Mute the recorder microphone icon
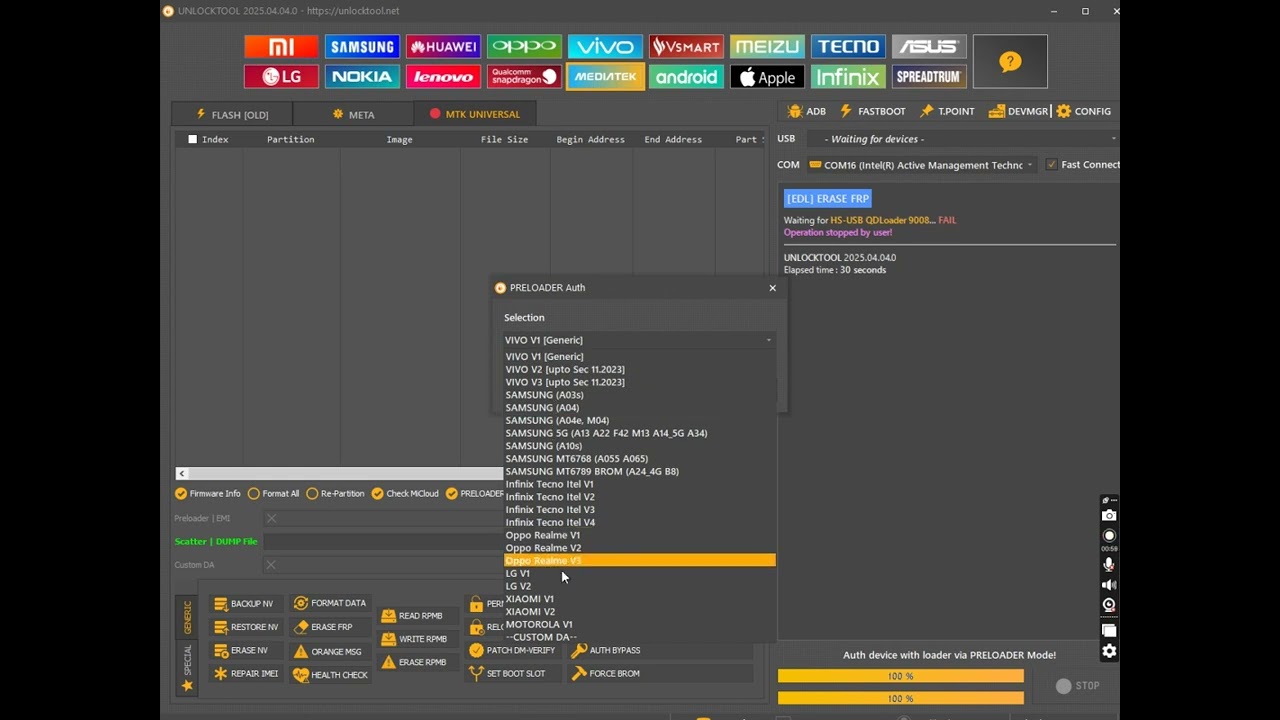Screen dimensions: 1280x720 click(1109, 565)
